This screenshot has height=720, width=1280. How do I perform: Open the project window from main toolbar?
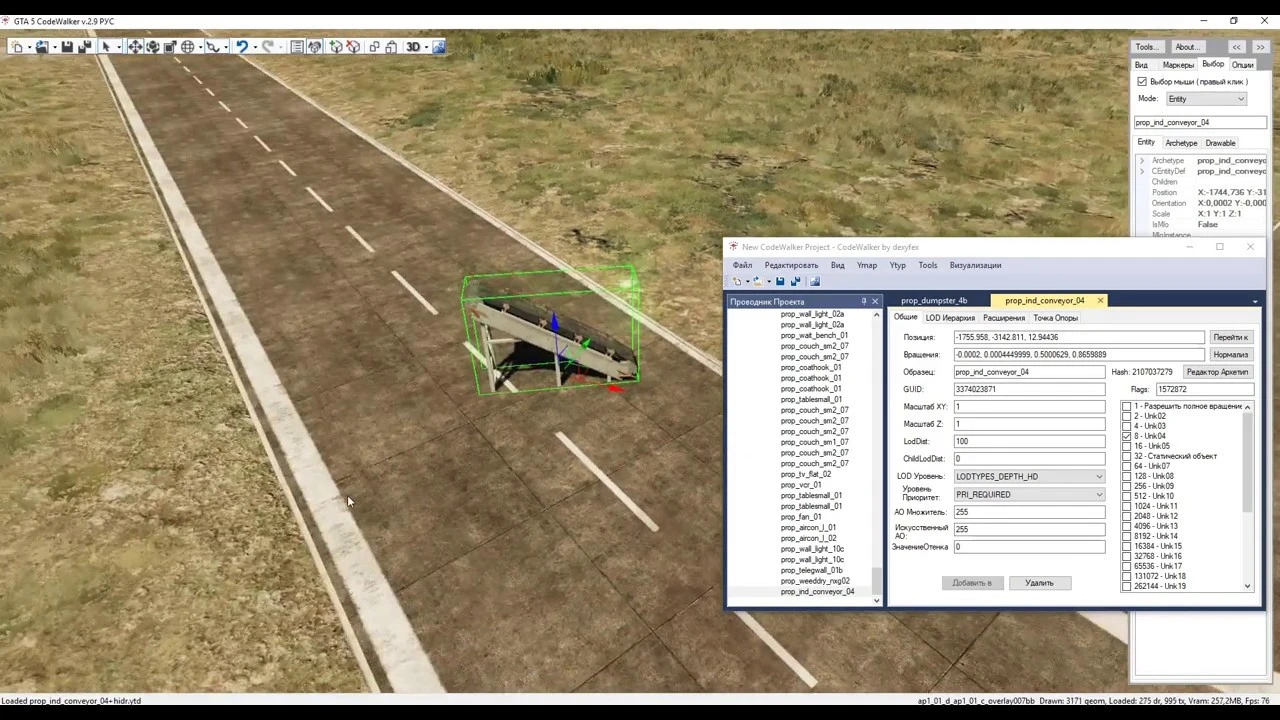pos(297,47)
